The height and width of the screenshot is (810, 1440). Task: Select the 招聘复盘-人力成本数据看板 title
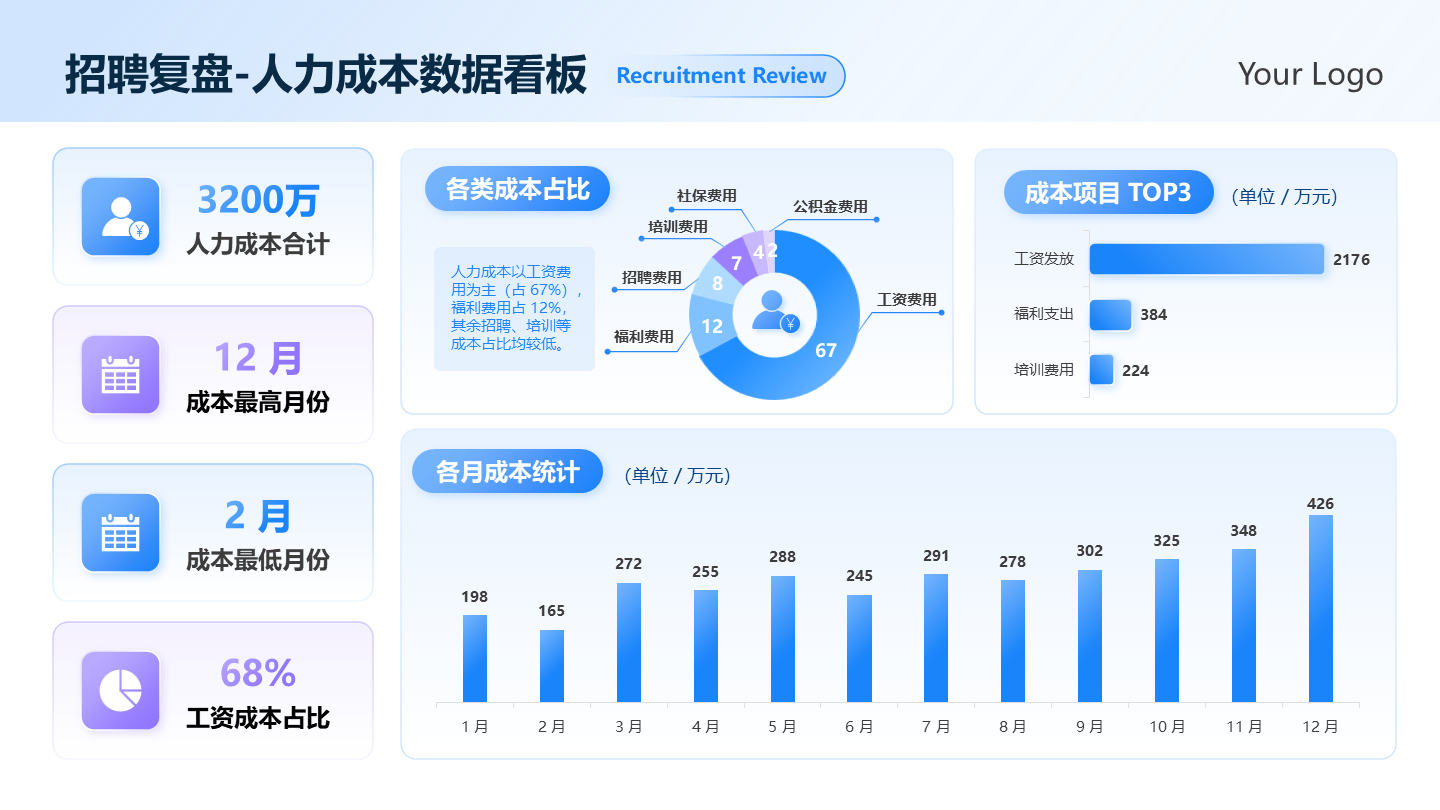coord(327,74)
